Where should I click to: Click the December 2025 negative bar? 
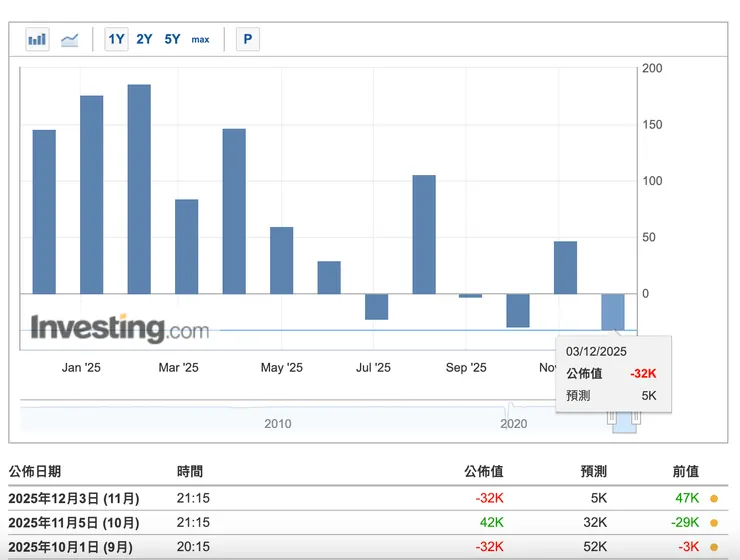click(x=612, y=311)
